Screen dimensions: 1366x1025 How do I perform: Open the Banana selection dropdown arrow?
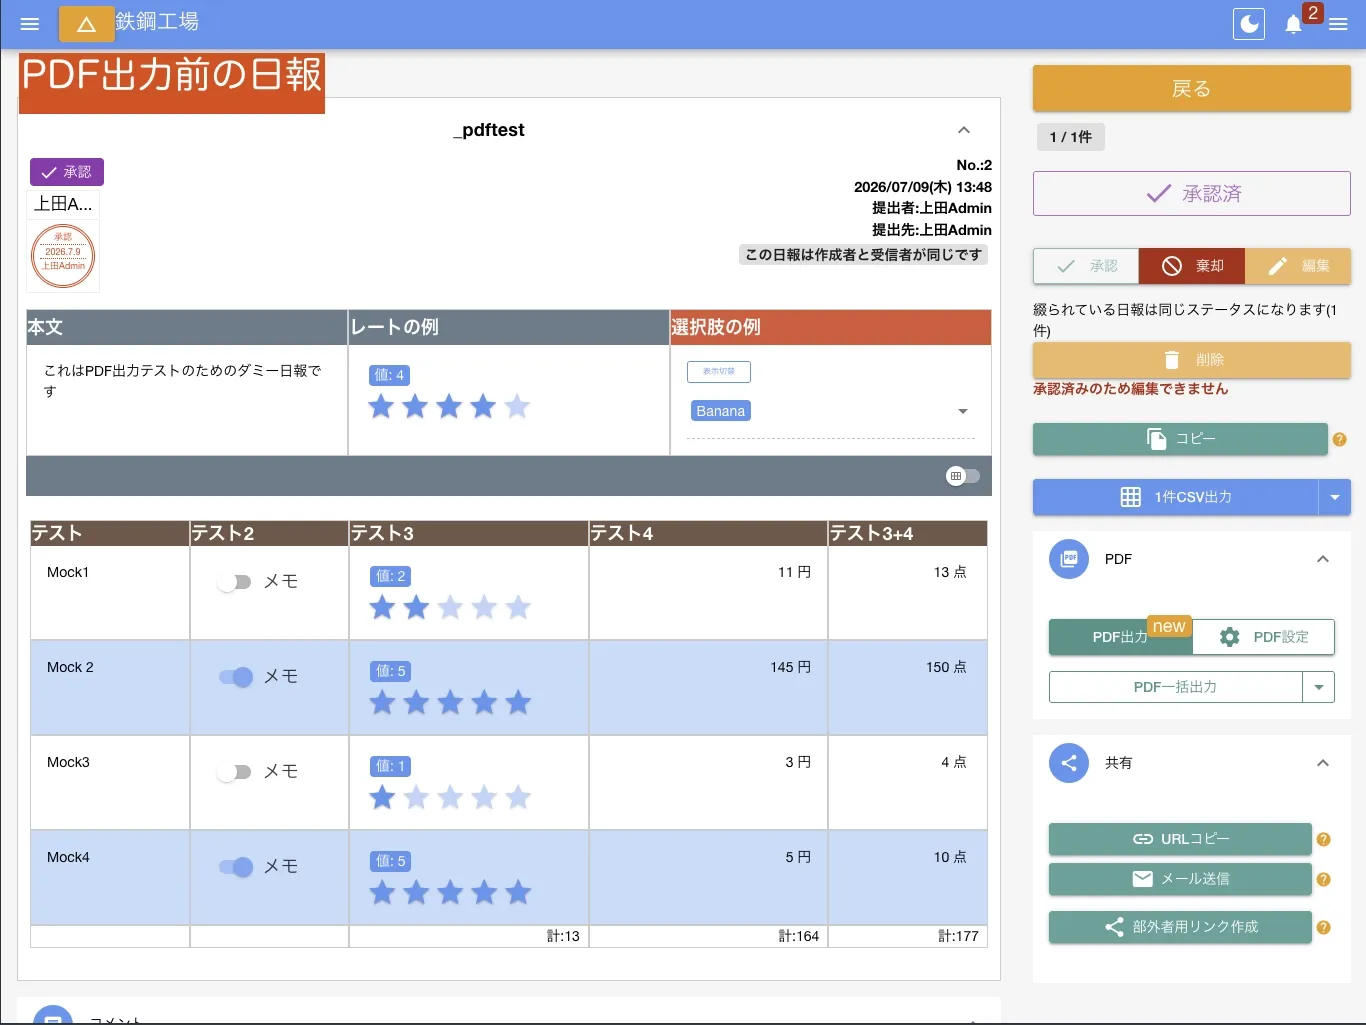pyautogui.click(x=963, y=411)
